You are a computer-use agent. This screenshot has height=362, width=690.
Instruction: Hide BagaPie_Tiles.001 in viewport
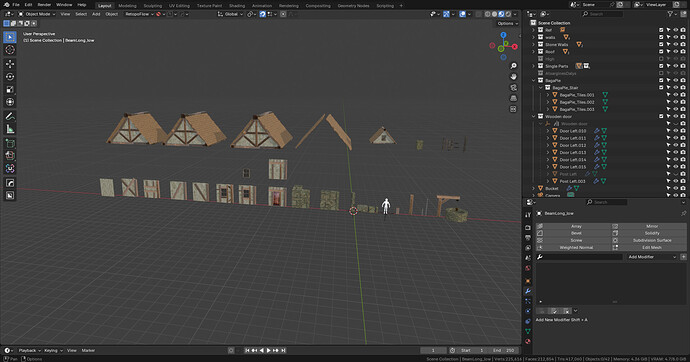675,95
